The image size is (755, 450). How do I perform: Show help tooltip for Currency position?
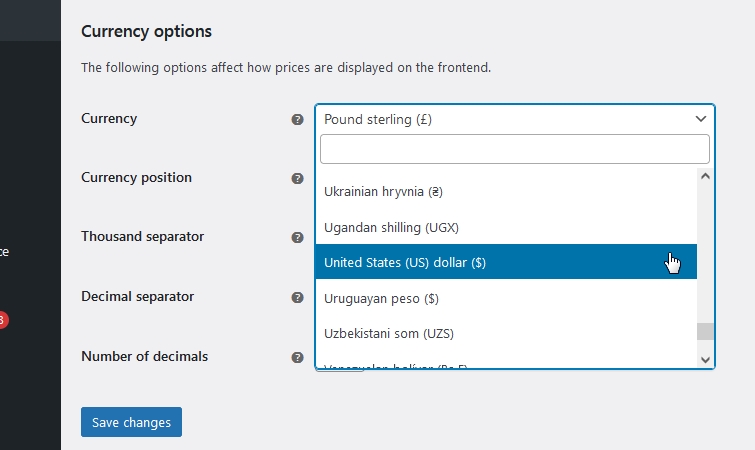tap(298, 179)
